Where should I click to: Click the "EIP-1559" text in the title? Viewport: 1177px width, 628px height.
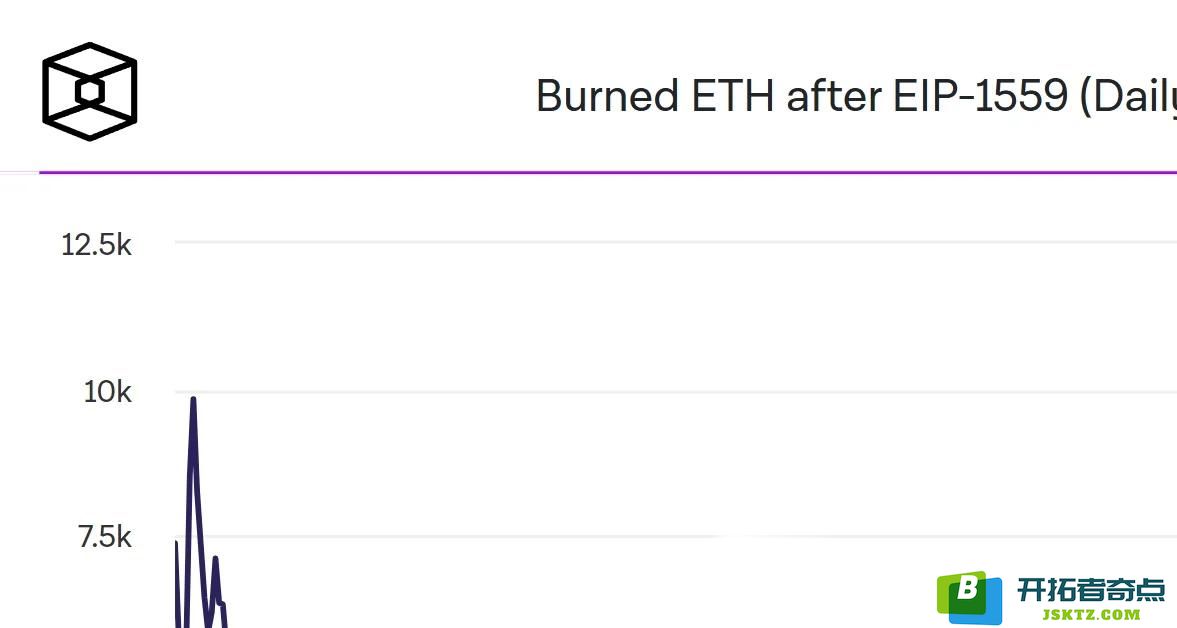[980, 96]
